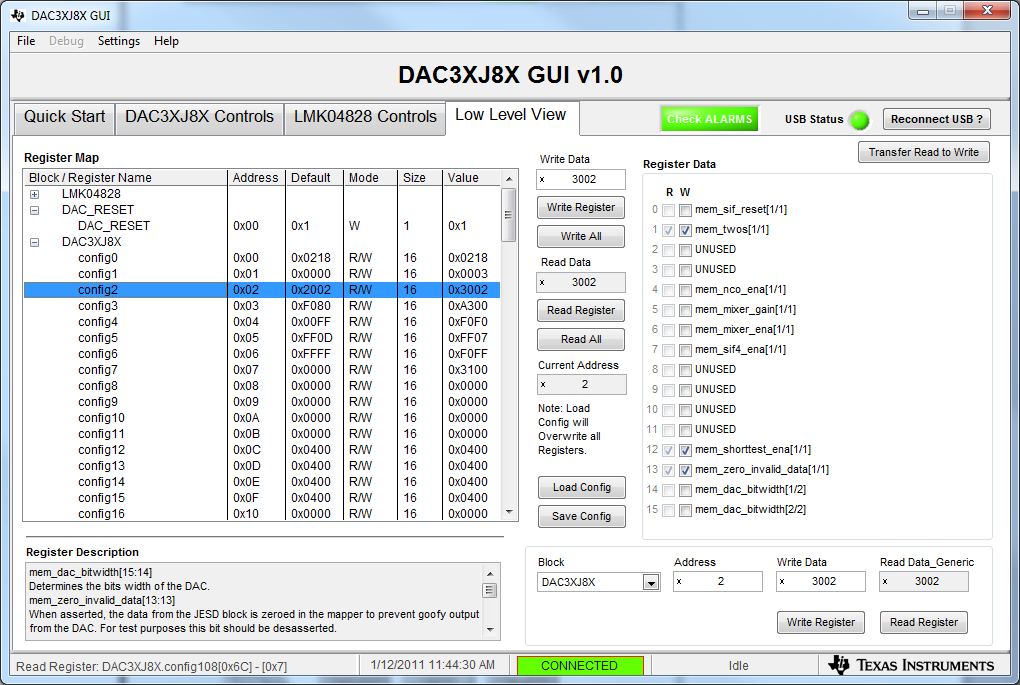This screenshot has width=1020, height=685.
Task: Click the Texas Instruments logo in status bar
Action: (911, 665)
